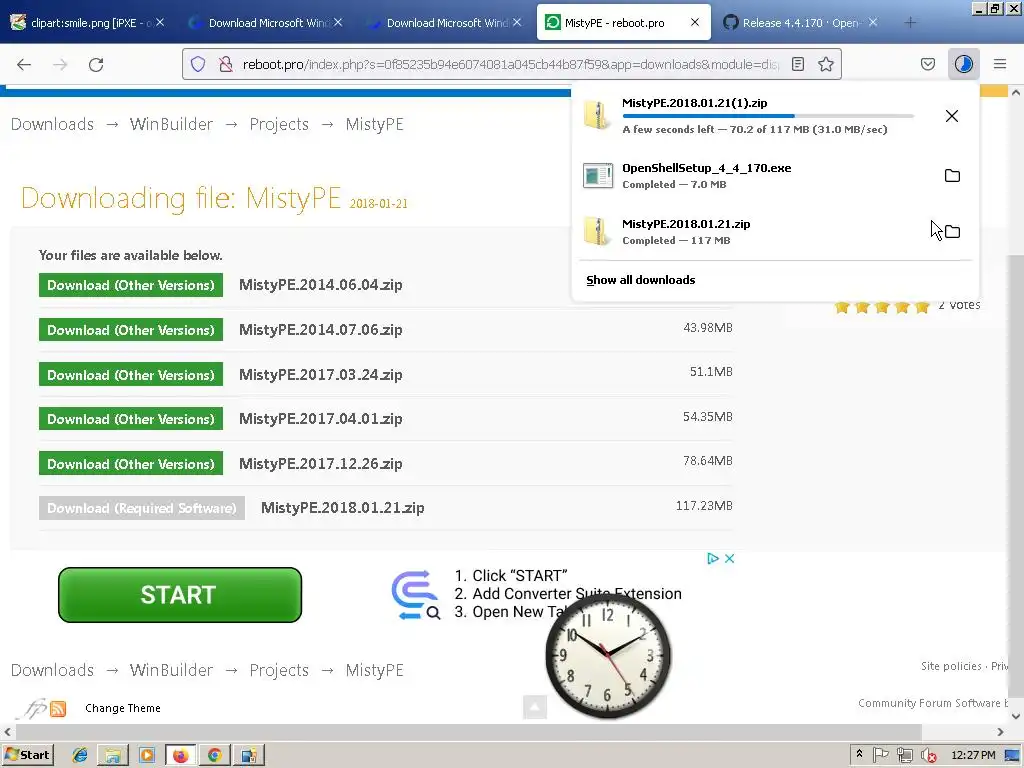Click the Show desktop tray icon
Viewport: 1024px width, 768px height.
(1013, 756)
